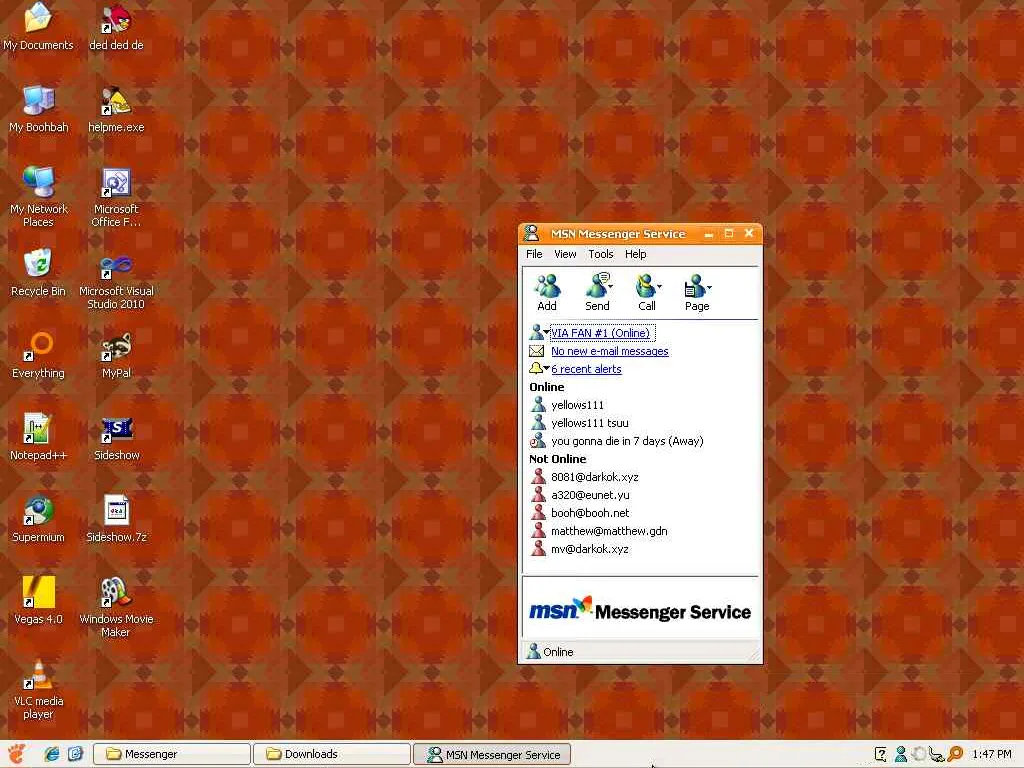1024x768 pixels.
Task: Open the Help menu
Action: (x=635, y=254)
